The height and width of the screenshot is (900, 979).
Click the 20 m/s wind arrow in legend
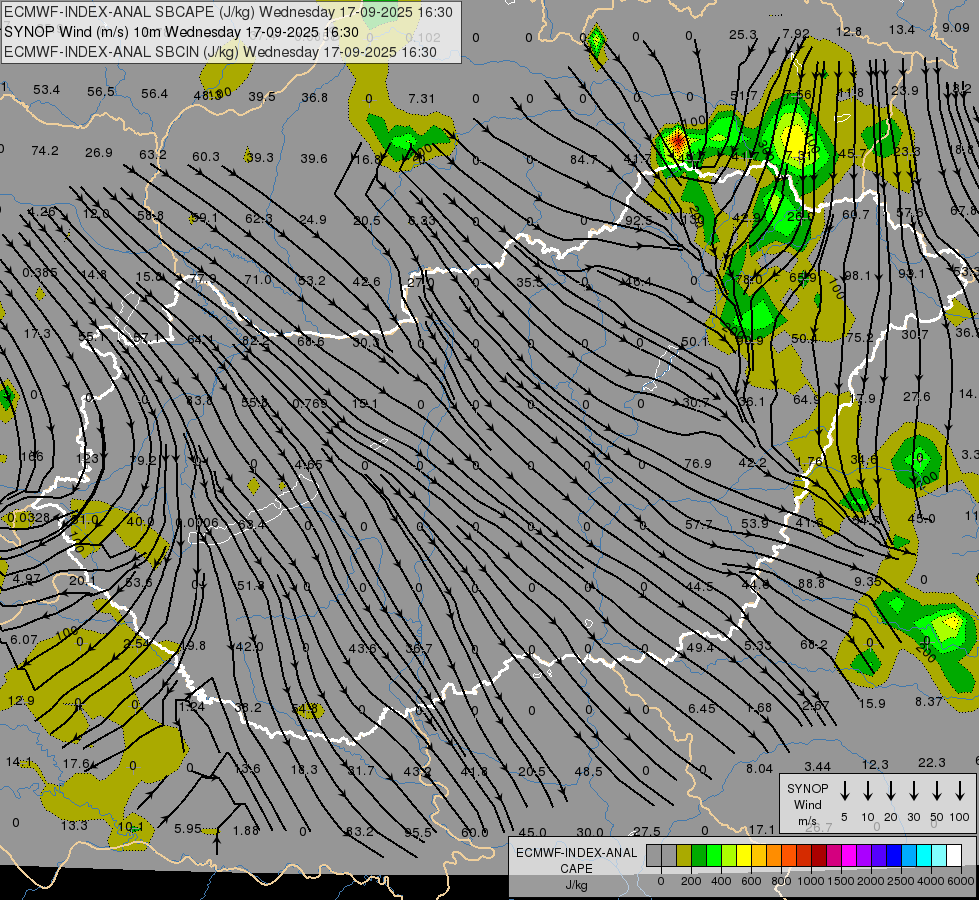890,791
